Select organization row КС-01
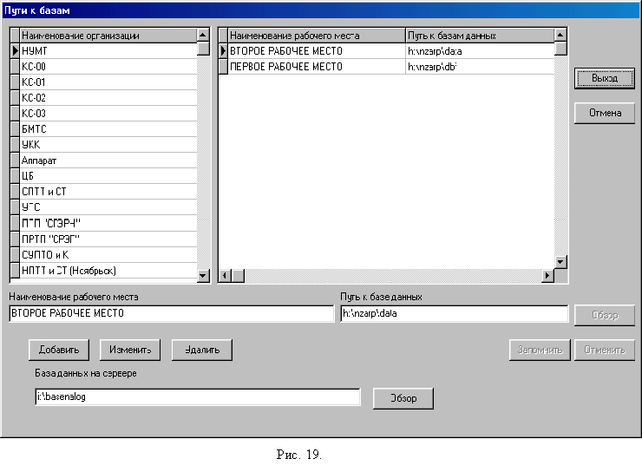The height and width of the screenshot is (472, 642). 109,82
